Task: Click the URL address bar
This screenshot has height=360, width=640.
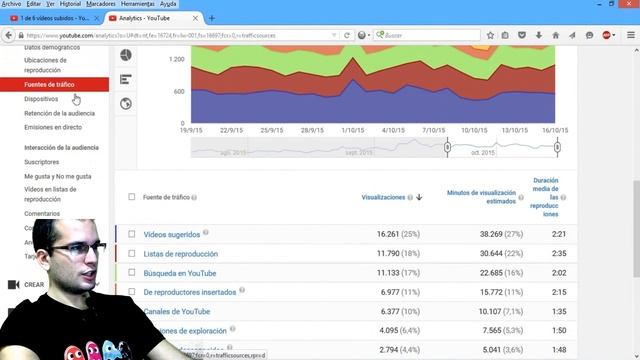Action: 178,36
